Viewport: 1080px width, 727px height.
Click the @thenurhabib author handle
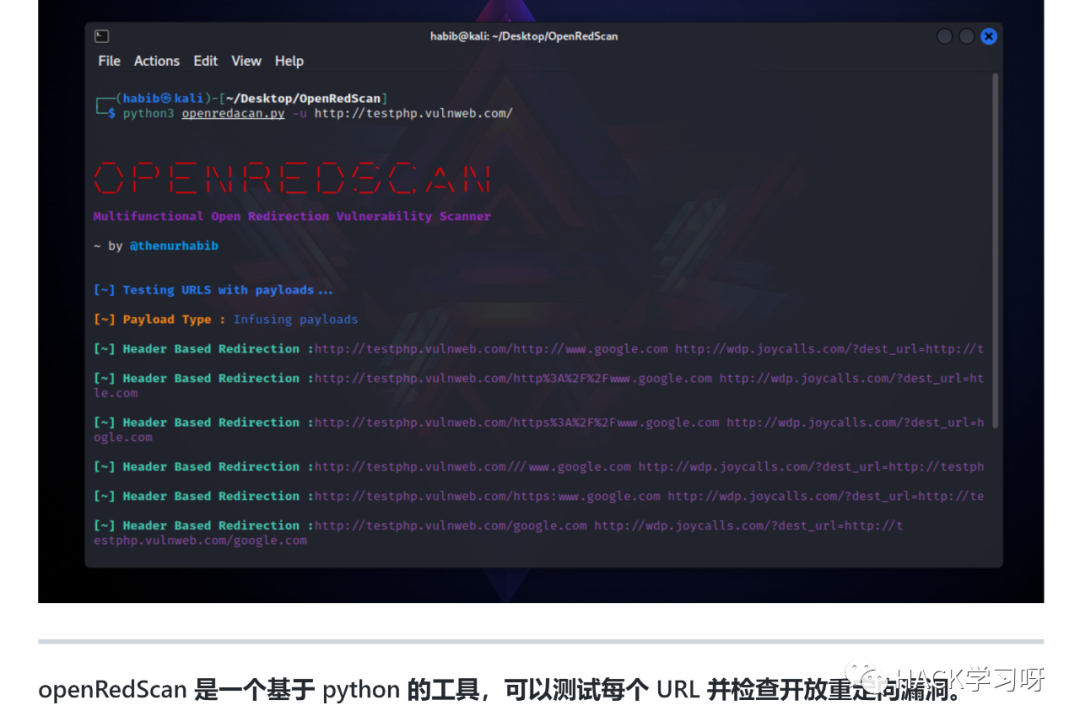(x=174, y=246)
